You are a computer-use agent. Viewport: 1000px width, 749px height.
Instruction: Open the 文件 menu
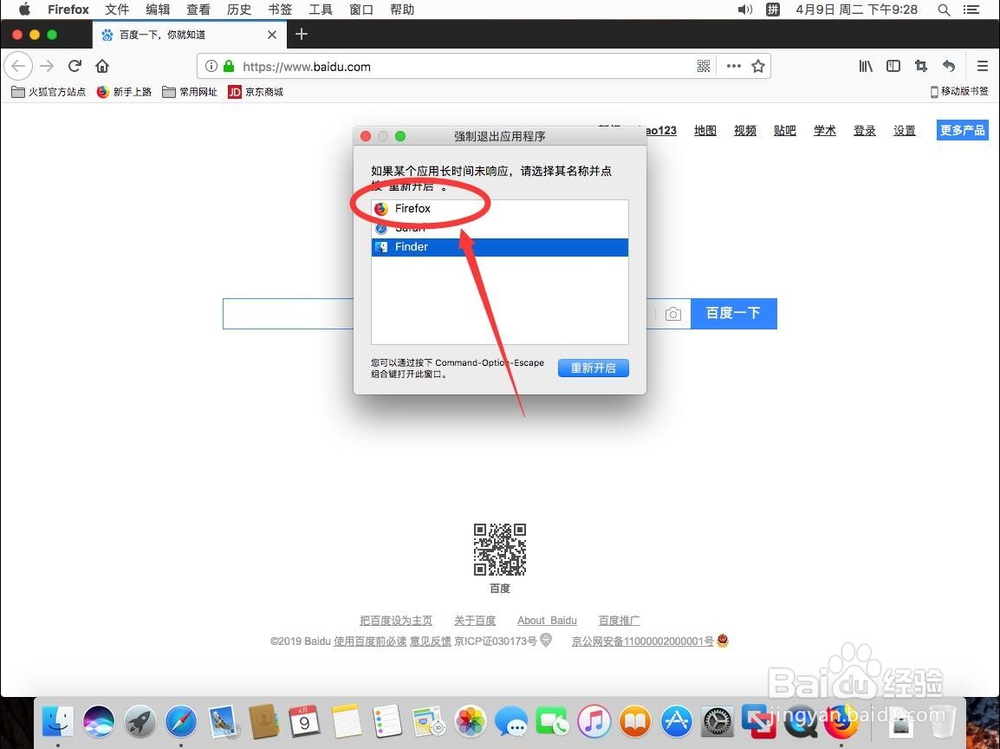[117, 10]
